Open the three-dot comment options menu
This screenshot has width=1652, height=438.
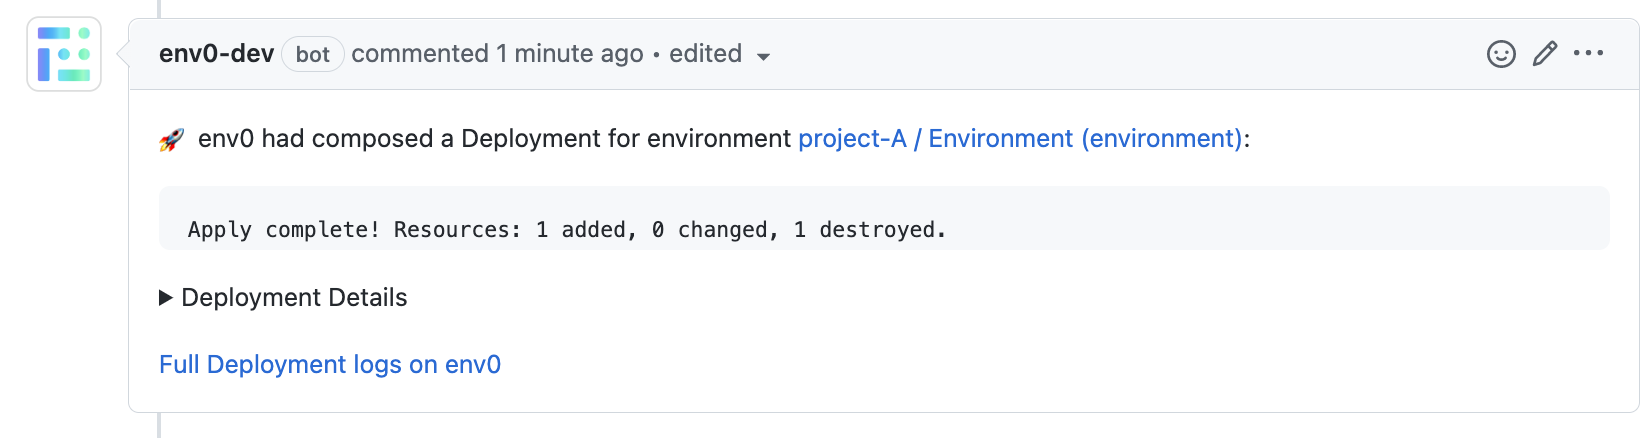(x=1588, y=54)
